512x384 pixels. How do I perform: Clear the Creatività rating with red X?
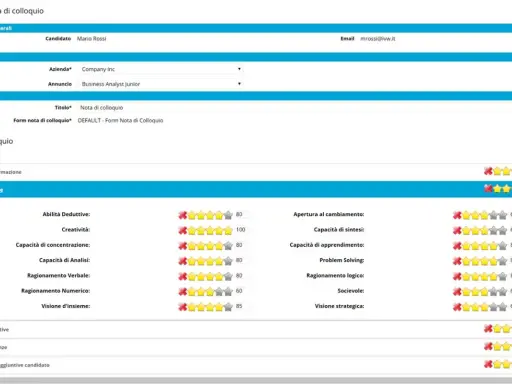pyautogui.click(x=183, y=230)
